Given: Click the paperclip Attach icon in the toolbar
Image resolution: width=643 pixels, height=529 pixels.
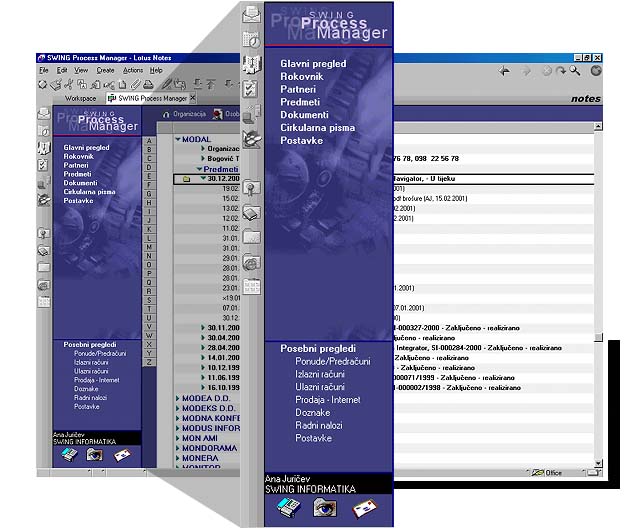Looking at the screenshot, I should point(135,84).
